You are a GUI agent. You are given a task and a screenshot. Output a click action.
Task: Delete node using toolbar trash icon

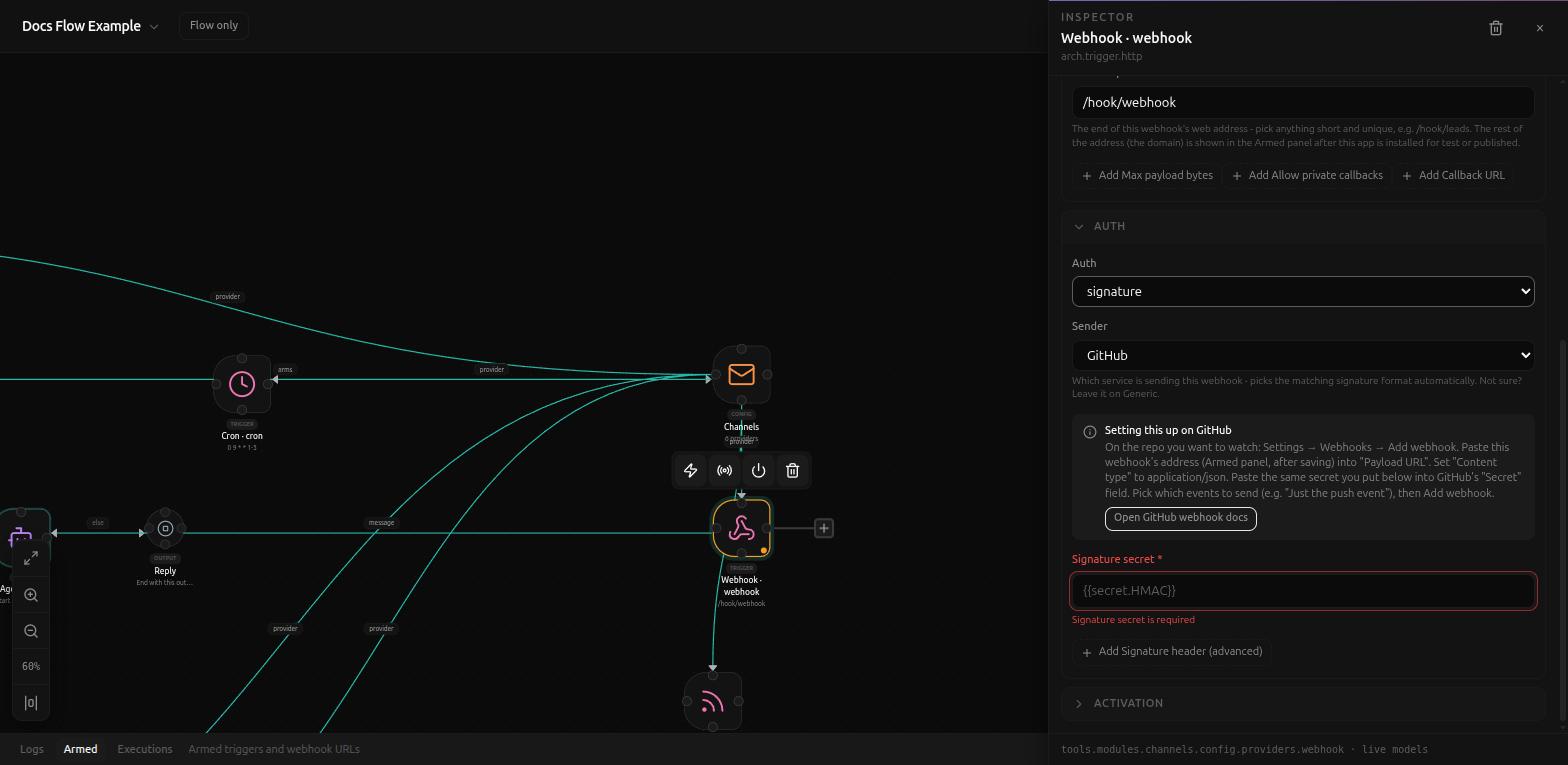pos(792,470)
